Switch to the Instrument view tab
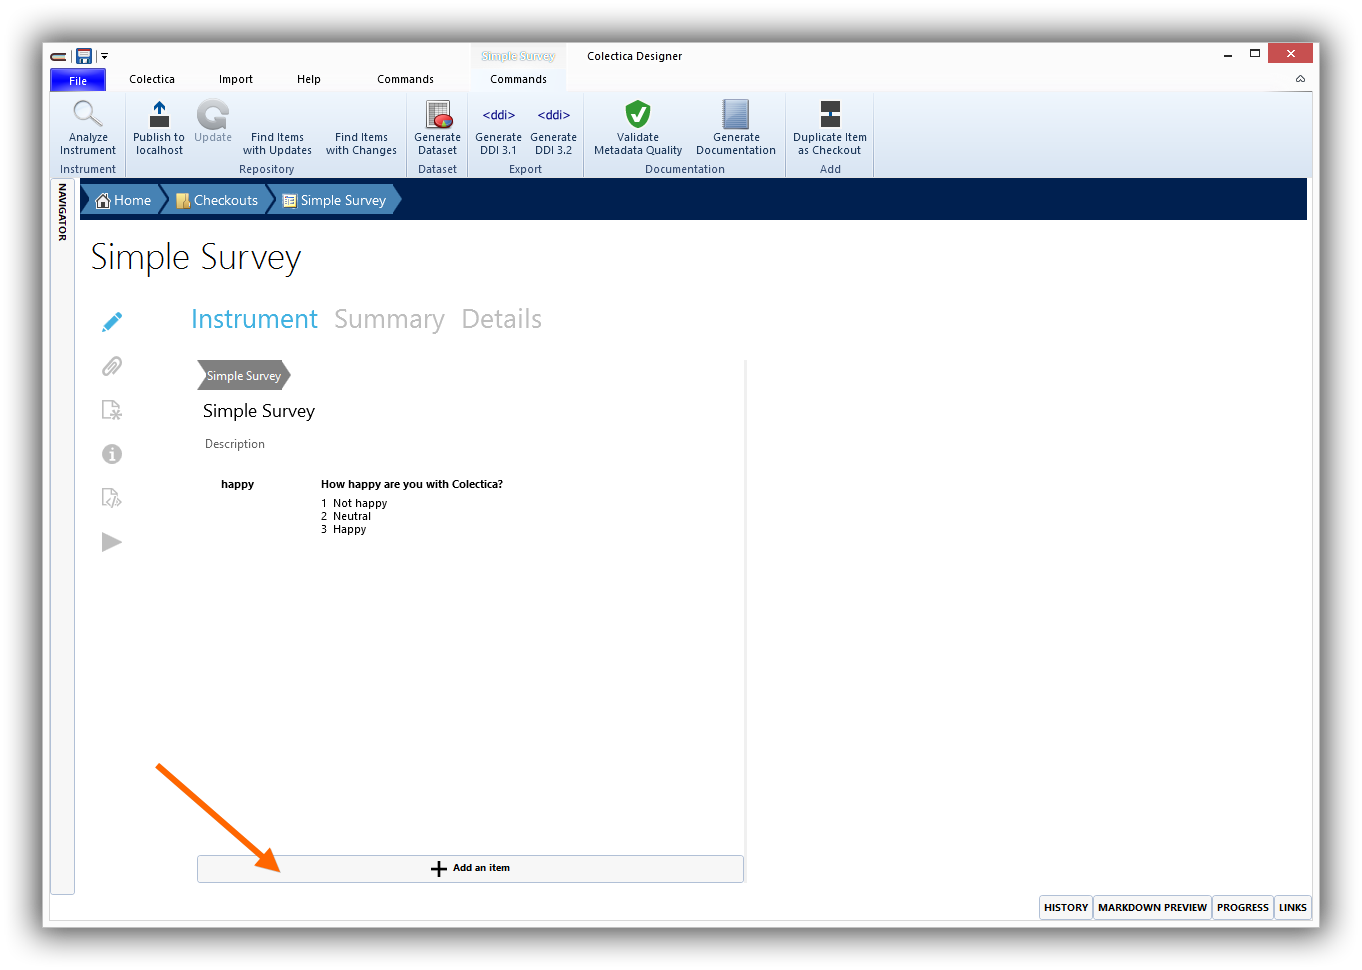The image size is (1362, 970). [254, 319]
